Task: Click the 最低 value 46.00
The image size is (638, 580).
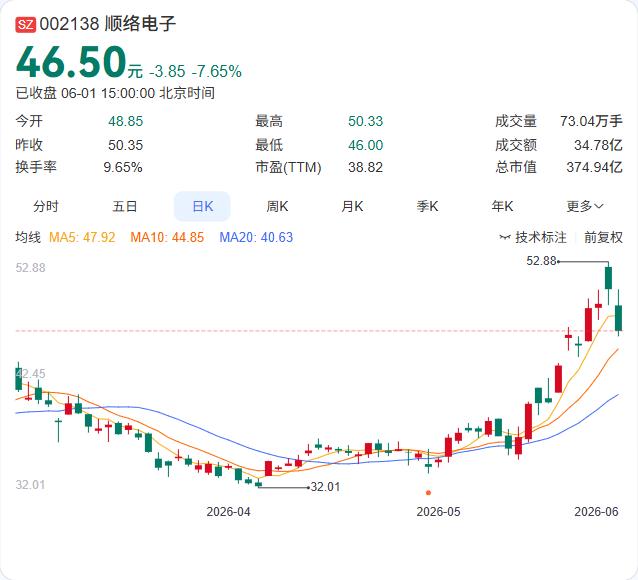Action: (x=365, y=145)
